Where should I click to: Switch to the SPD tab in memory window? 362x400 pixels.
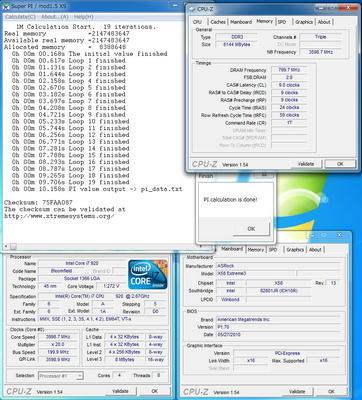tap(282, 22)
